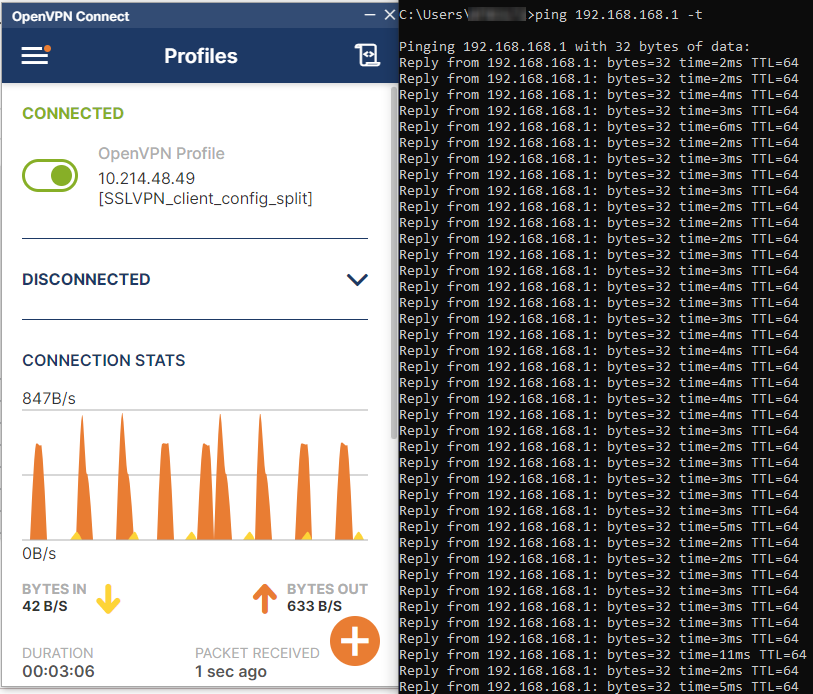Click the CONNECTION STATS heading
Image resolution: width=813 pixels, height=694 pixels.
tap(104, 360)
